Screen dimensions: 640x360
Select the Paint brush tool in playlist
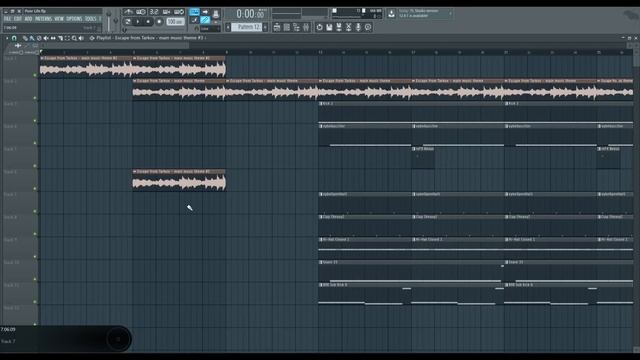32,38
